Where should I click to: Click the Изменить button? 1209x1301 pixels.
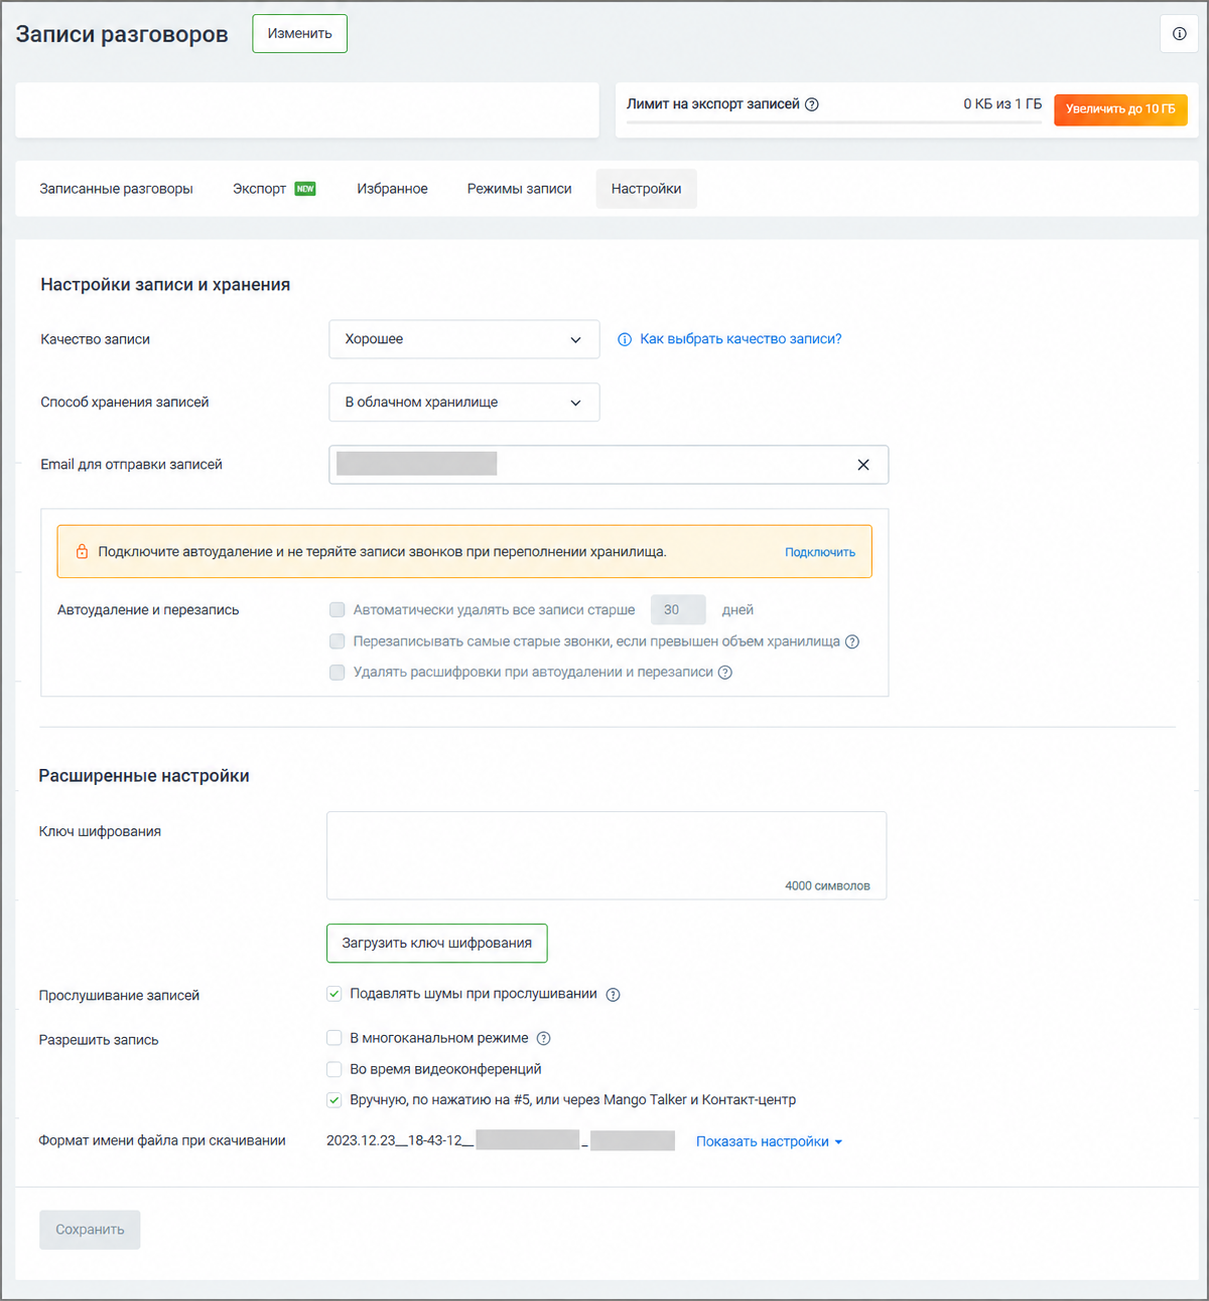[300, 34]
